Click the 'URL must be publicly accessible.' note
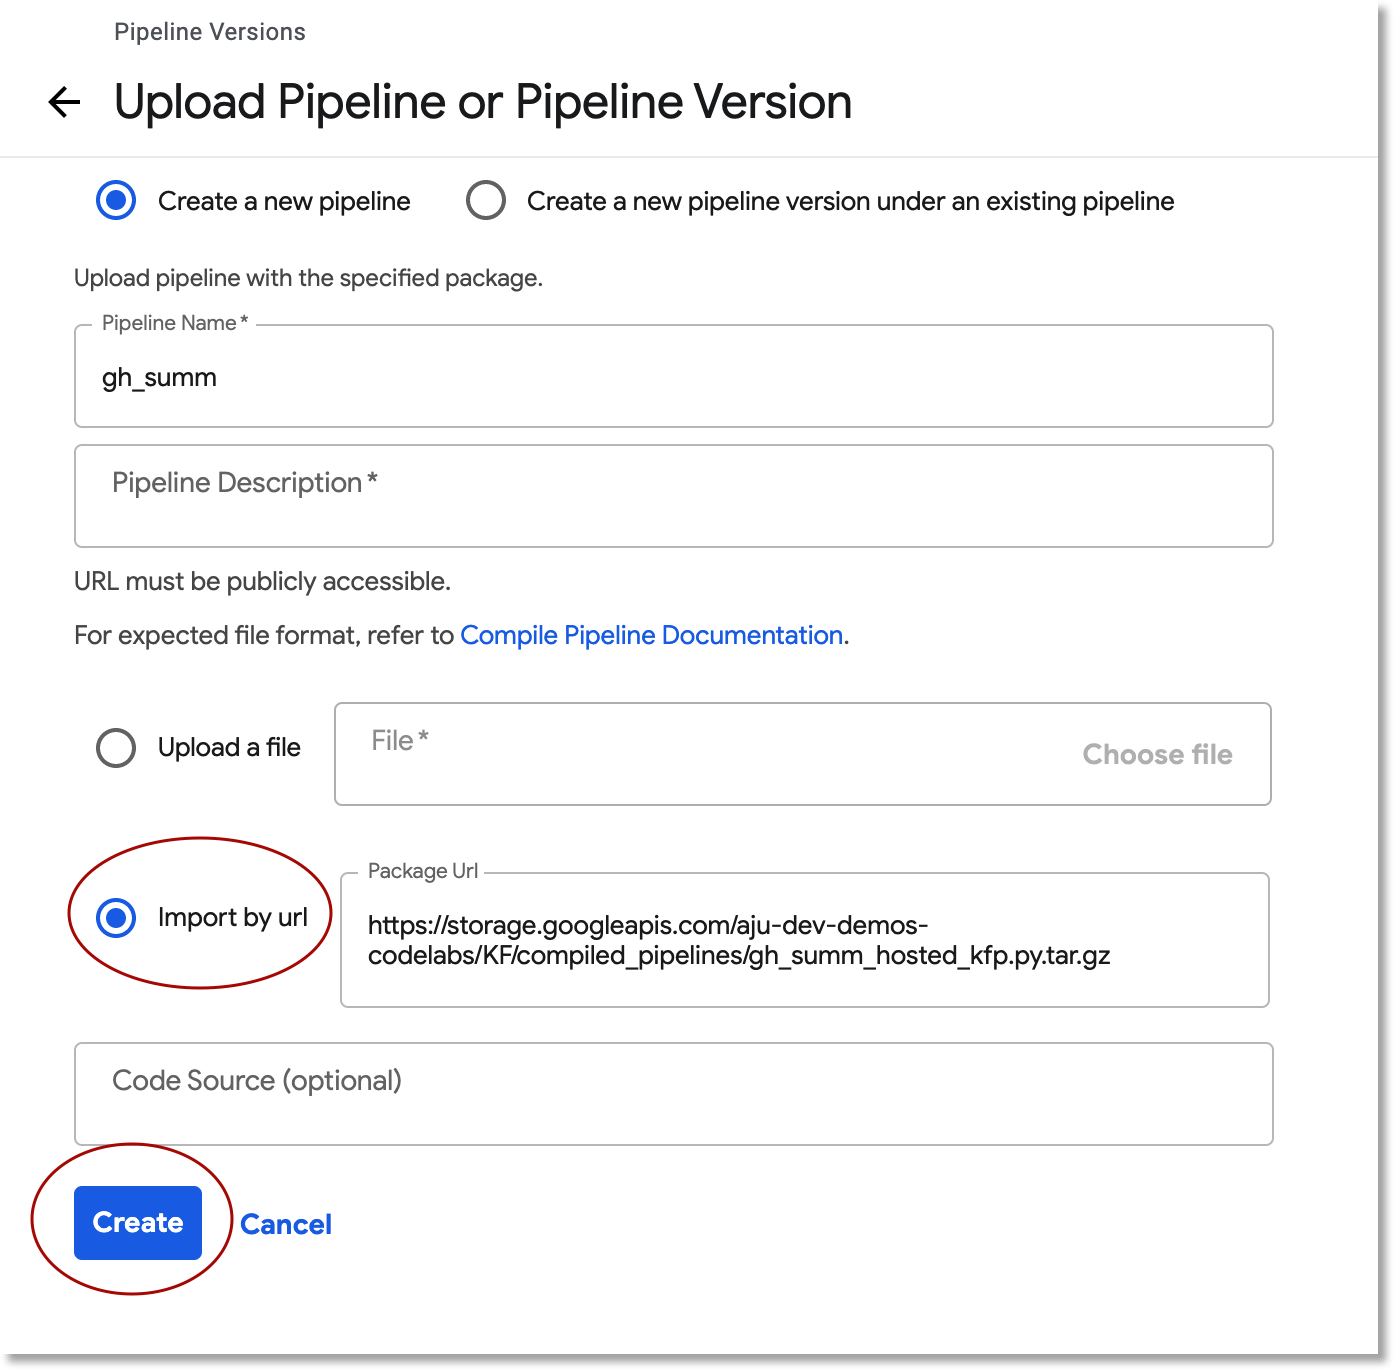The width and height of the screenshot is (1394, 1370). [x=263, y=582]
